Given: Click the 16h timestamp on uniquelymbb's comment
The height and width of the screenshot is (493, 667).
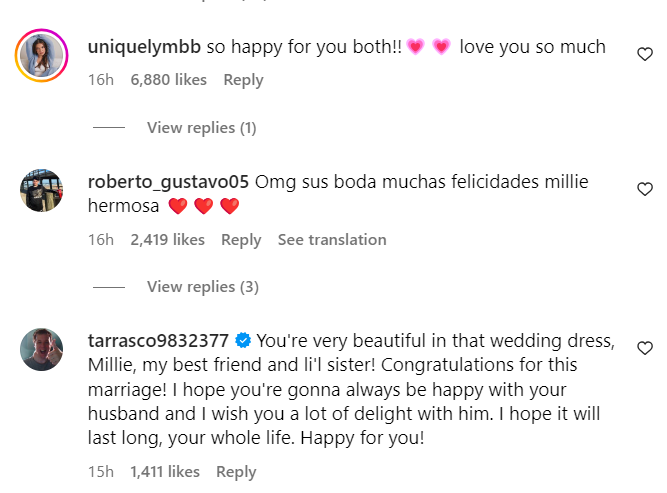Looking at the screenshot, I should tap(100, 80).
